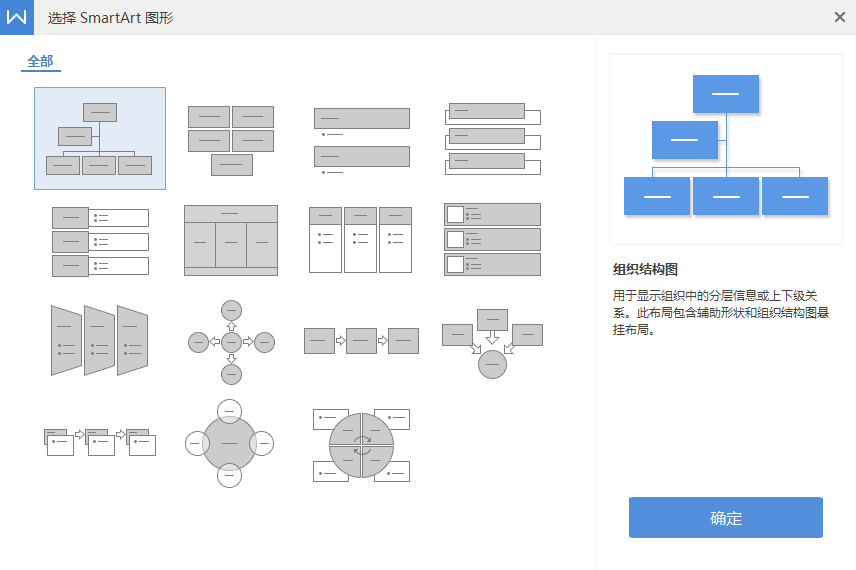The height and width of the screenshot is (570, 856).
Task: Select the vertical bullet list layout
Action: coord(361,141)
